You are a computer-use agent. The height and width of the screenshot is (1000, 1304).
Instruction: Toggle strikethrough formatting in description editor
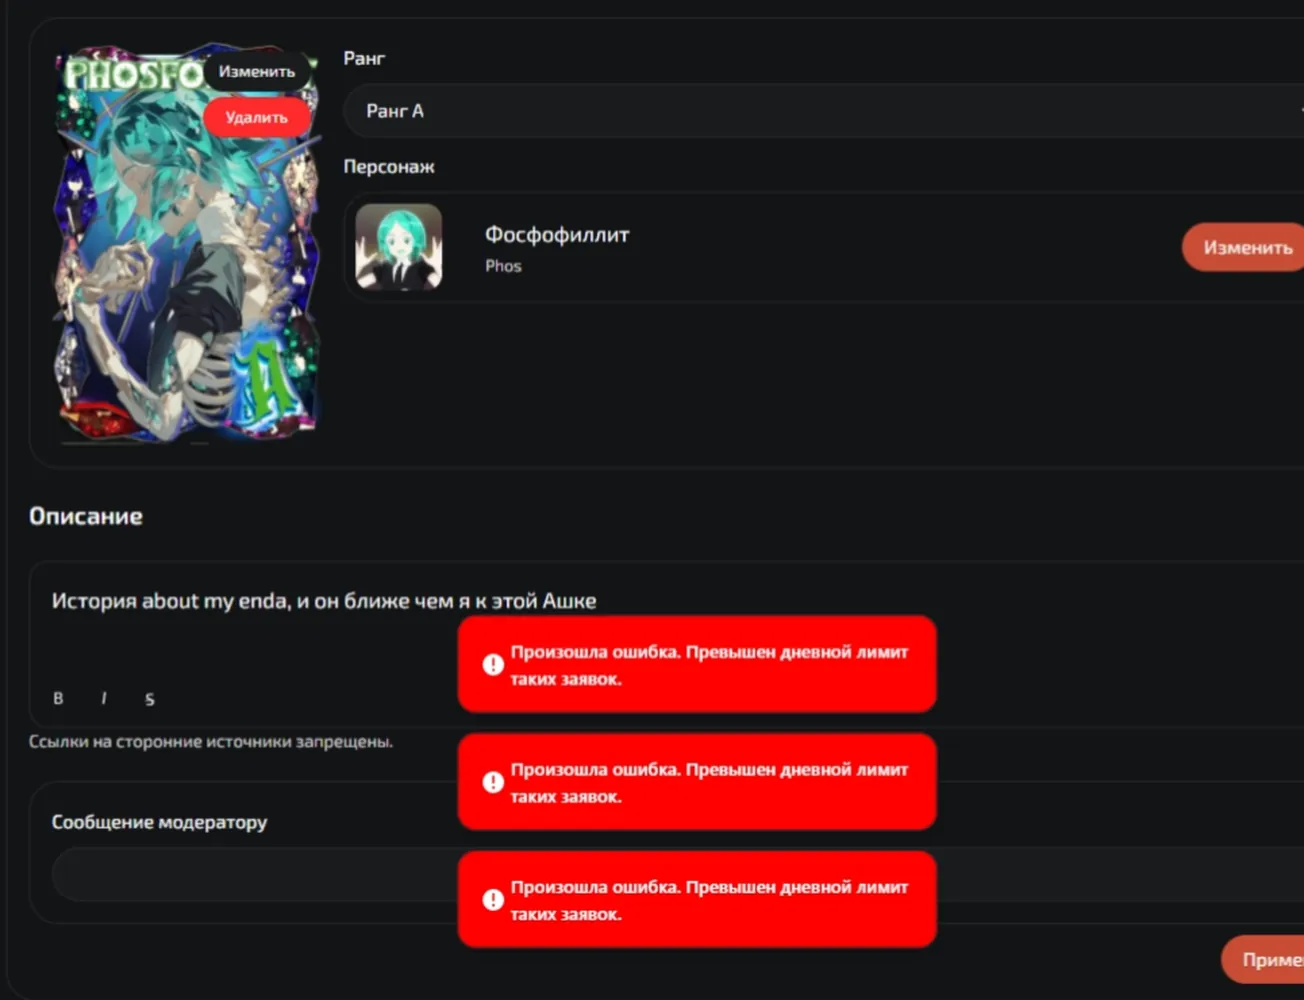150,698
